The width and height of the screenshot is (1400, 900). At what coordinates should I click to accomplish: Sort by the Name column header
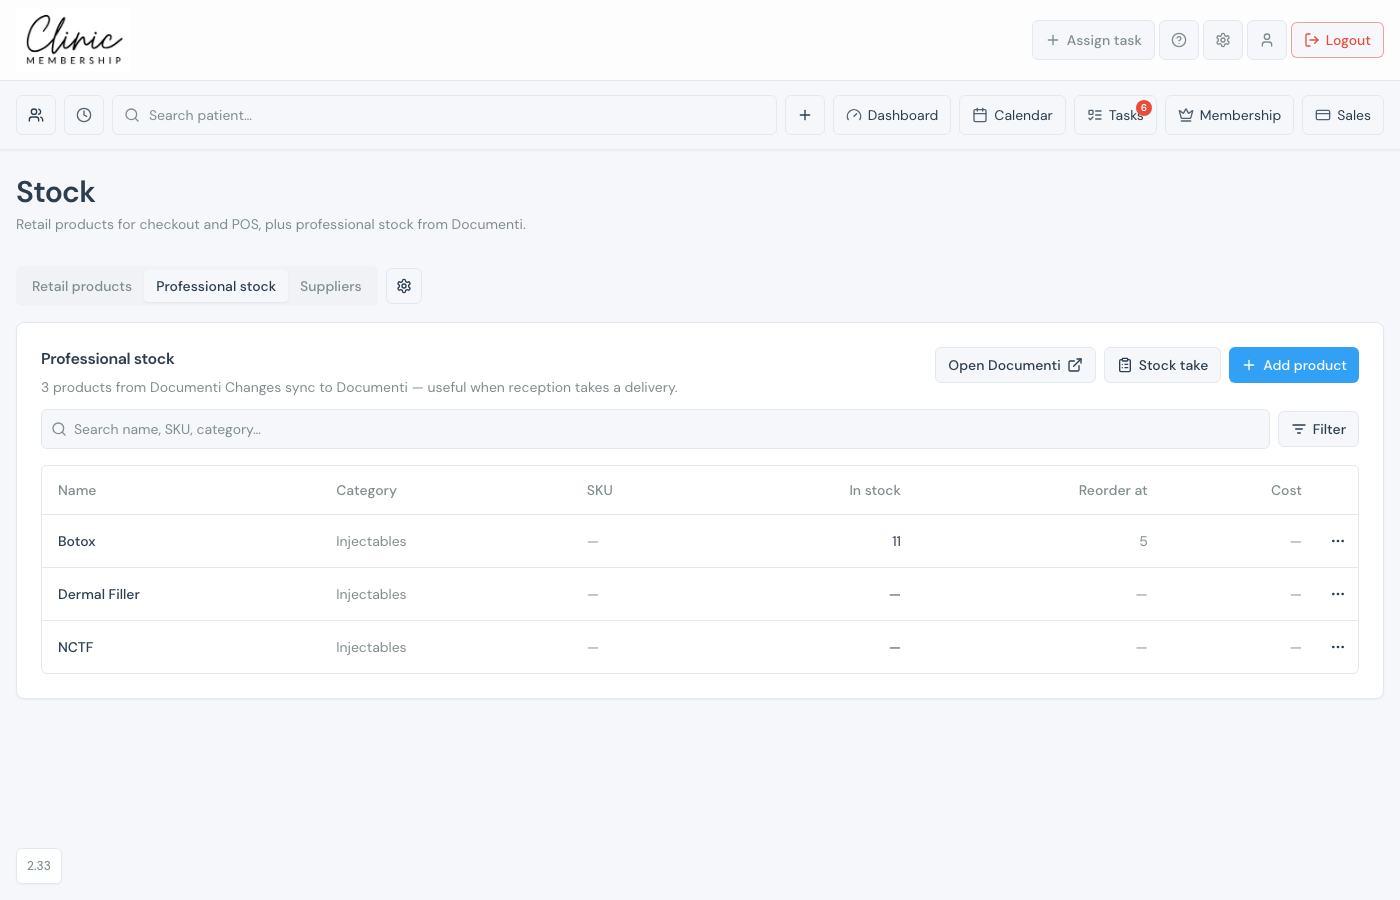point(77,490)
